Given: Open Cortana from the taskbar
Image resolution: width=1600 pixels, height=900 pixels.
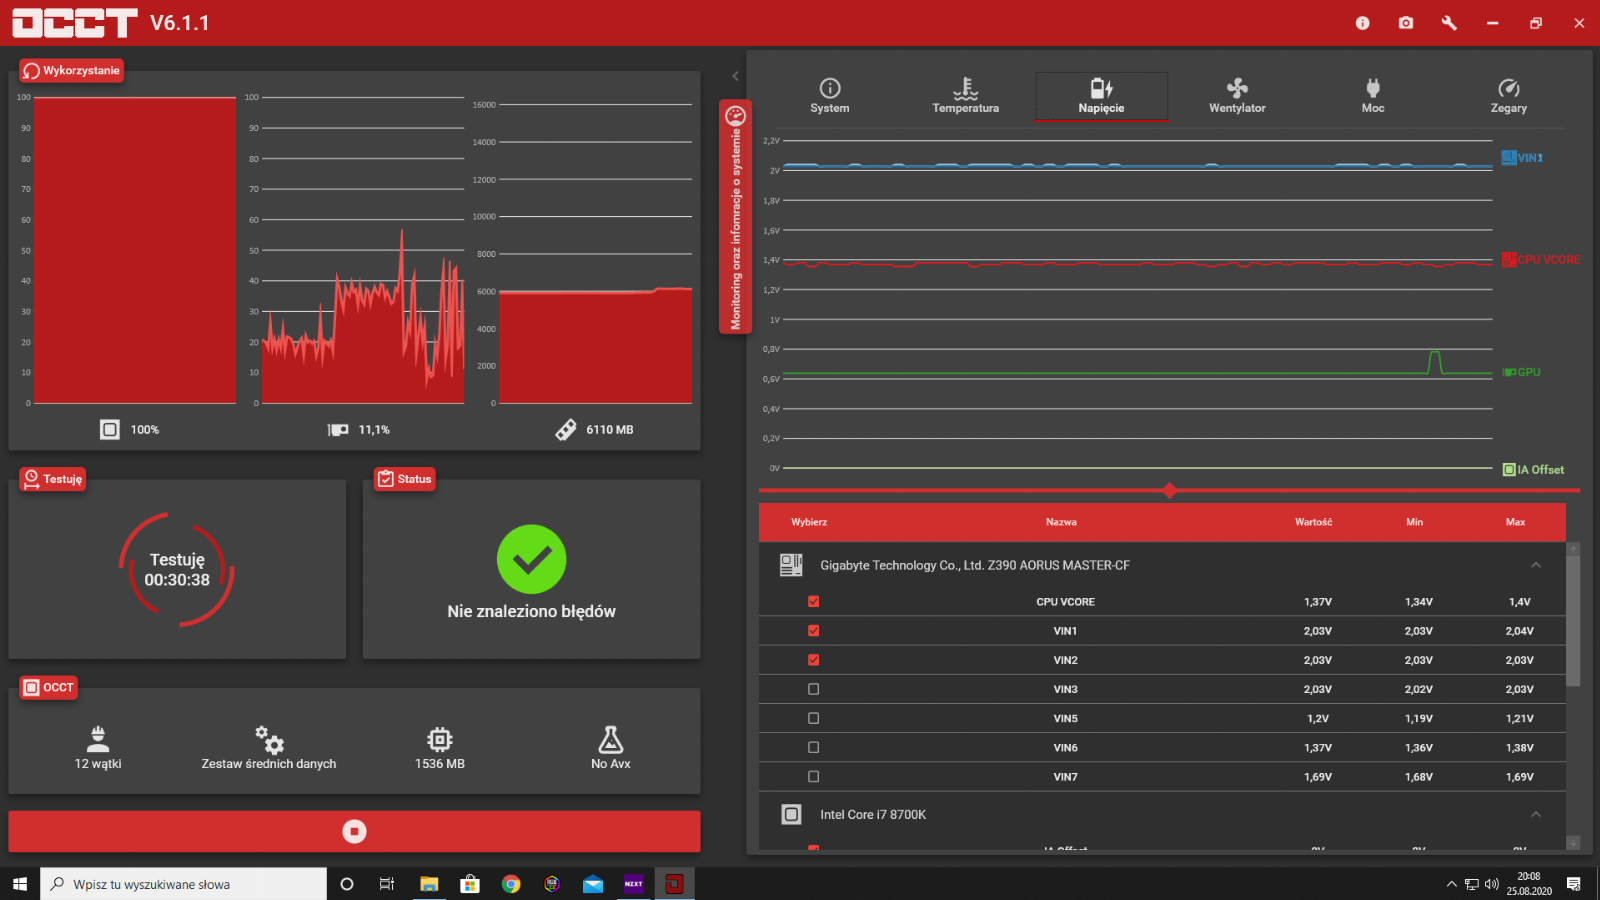Looking at the screenshot, I should point(347,884).
